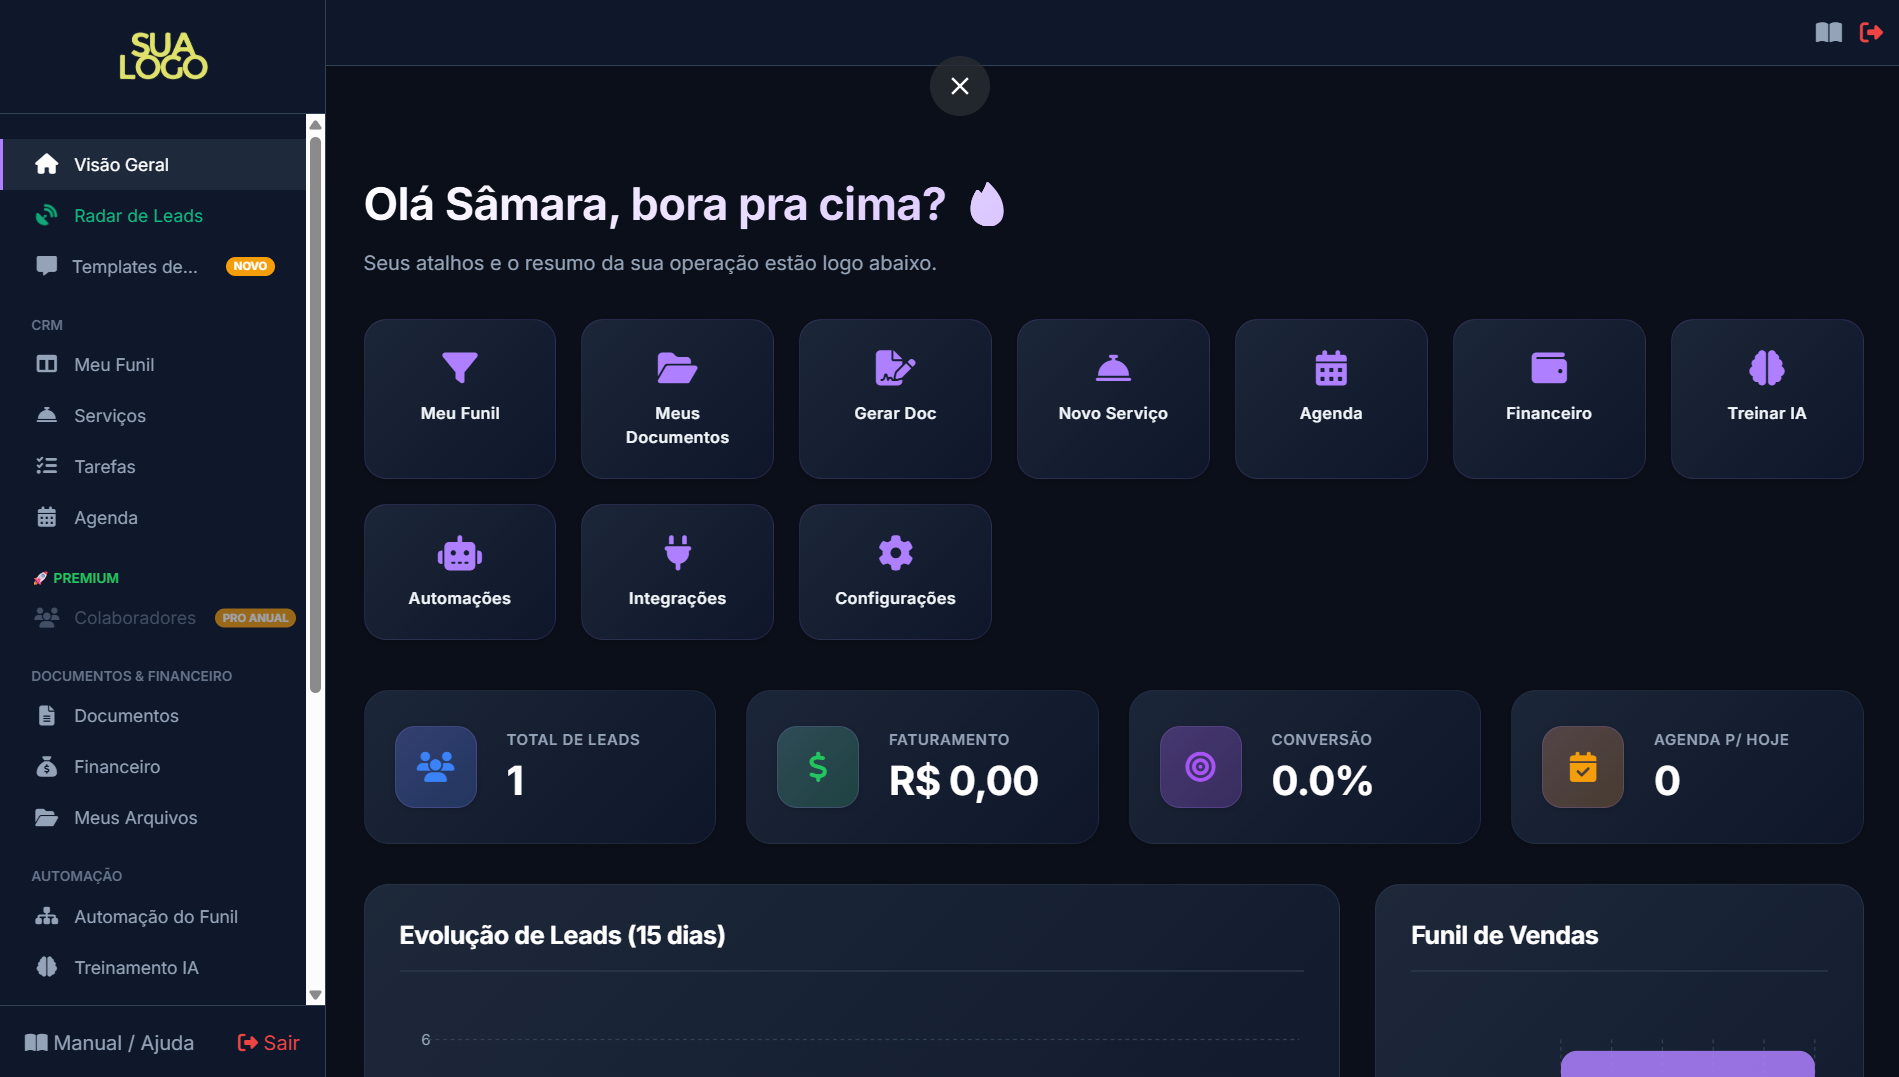This screenshot has height=1077, width=1899.
Task: Click Manual / Ajuda at sidebar bottom
Action: coord(108,1042)
